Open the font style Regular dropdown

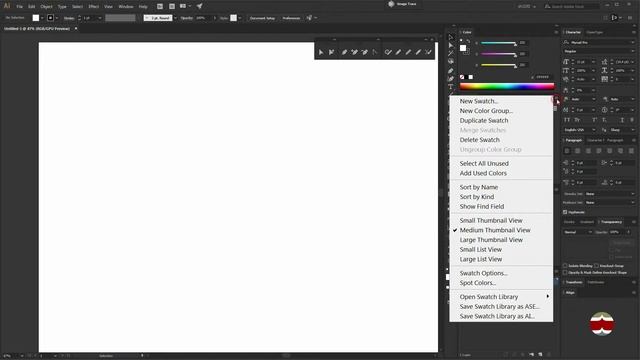[x=633, y=51]
